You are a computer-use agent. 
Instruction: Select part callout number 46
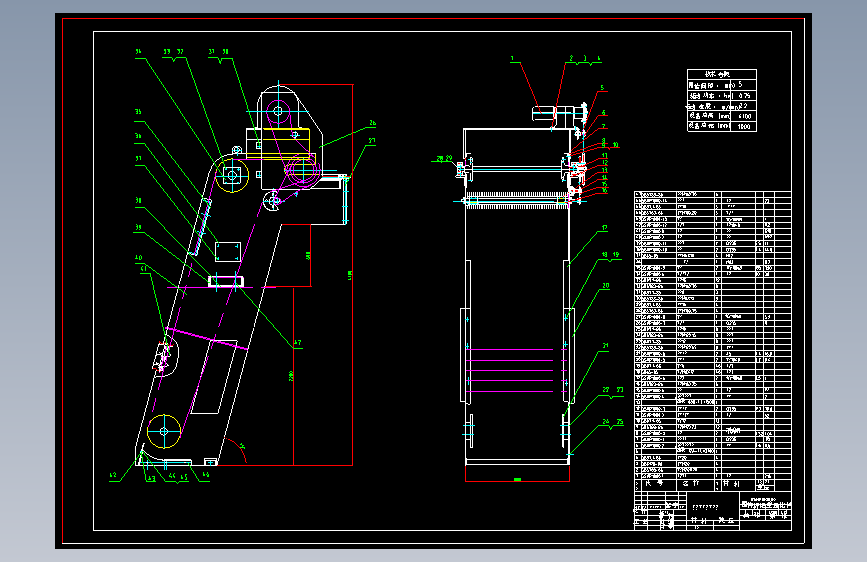tap(206, 475)
